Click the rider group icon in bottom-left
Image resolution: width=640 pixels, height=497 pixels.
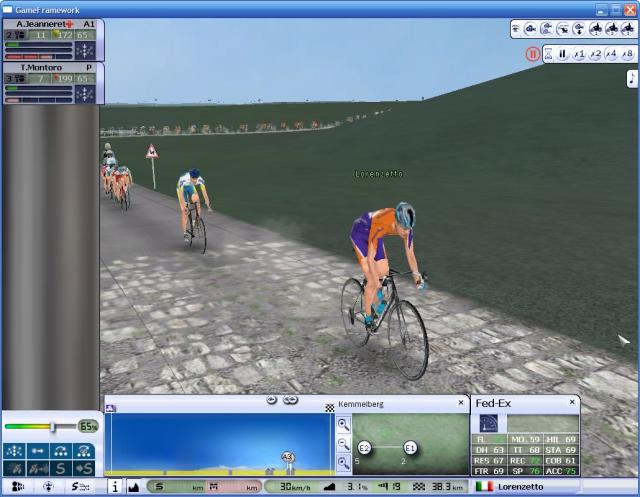(18, 487)
